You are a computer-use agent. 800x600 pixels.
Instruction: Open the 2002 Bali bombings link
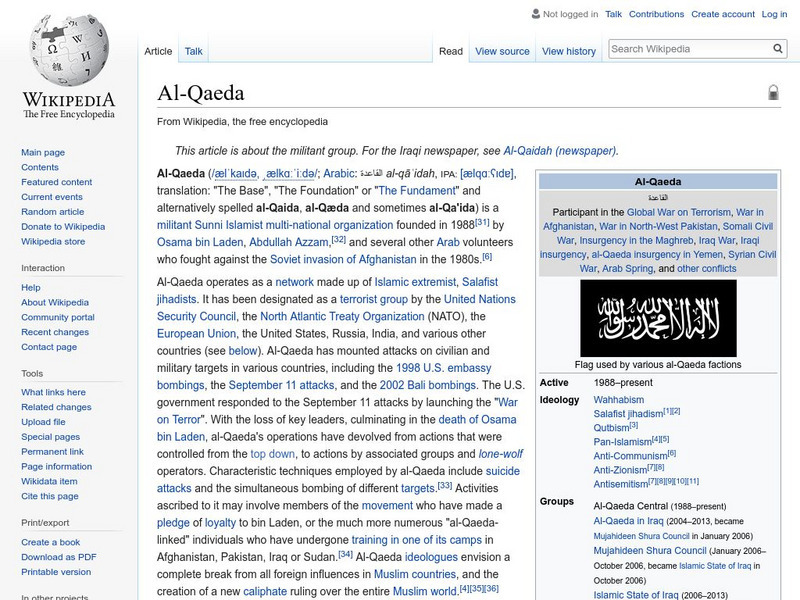coord(428,385)
